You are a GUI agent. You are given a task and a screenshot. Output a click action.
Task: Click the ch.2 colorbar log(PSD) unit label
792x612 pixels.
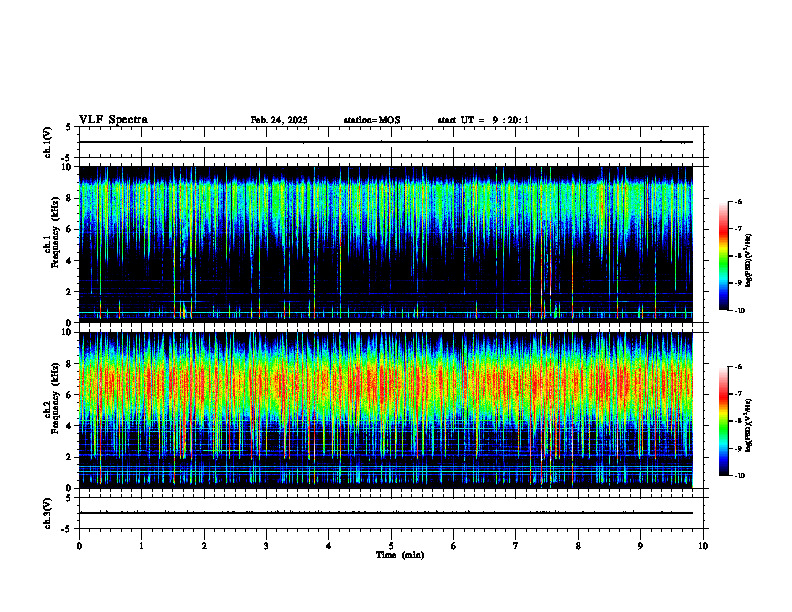(x=749, y=425)
